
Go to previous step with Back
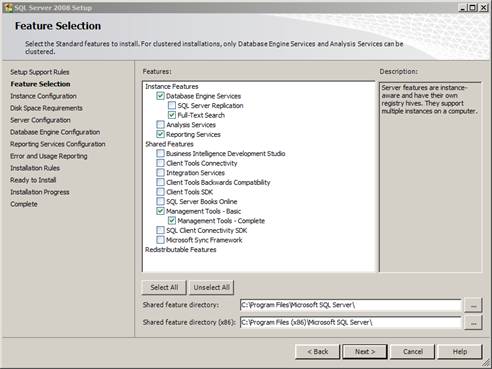click(317, 352)
